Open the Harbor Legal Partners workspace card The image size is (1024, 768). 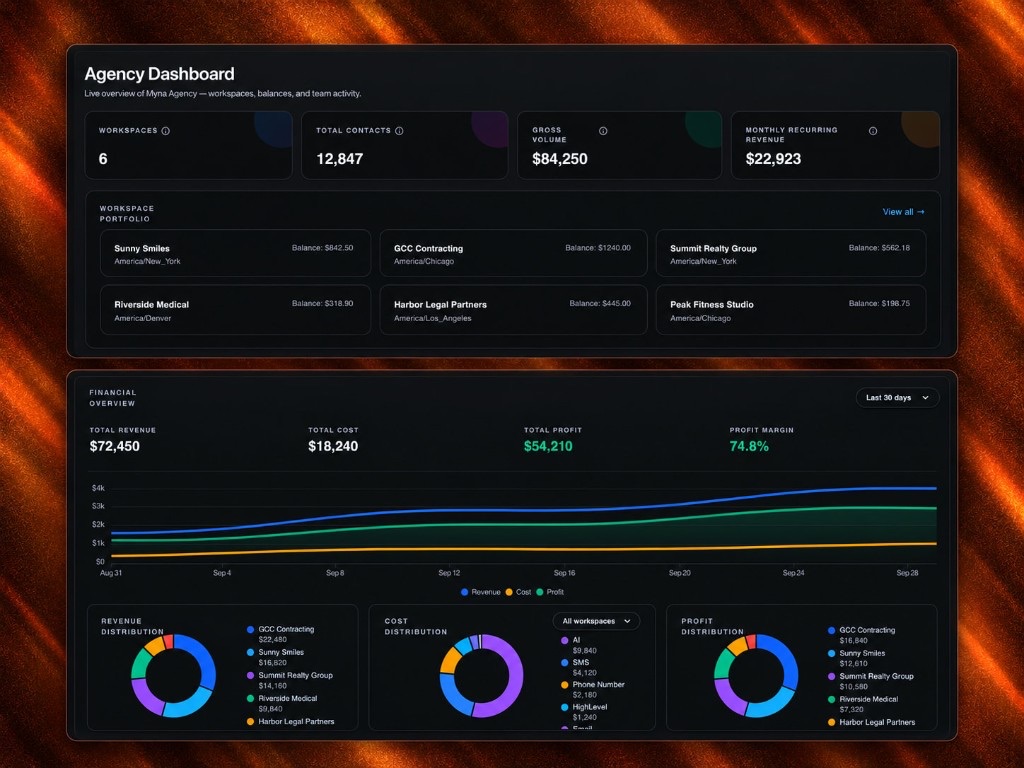513,310
